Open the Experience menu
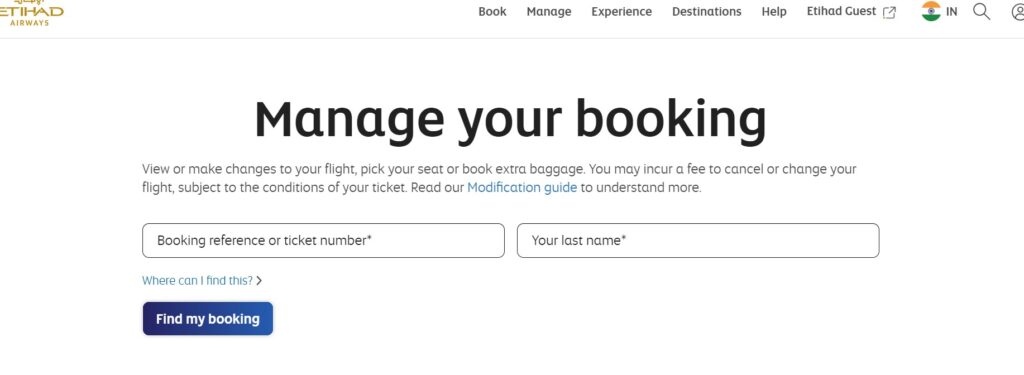The height and width of the screenshot is (375, 1024). pos(622,12)
